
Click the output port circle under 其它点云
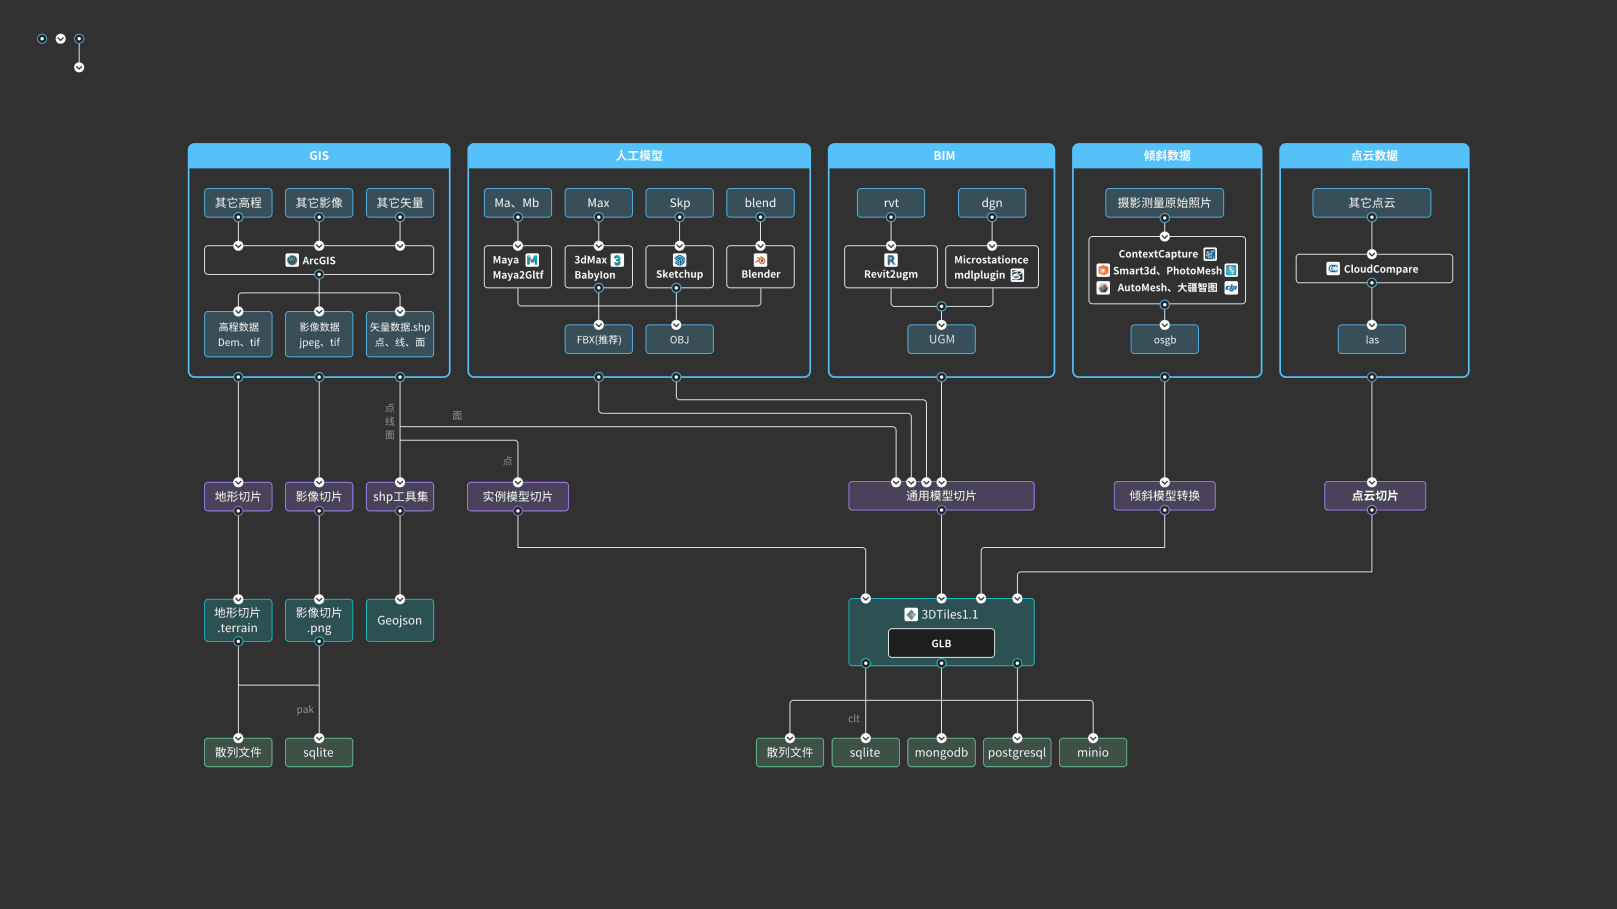coord(1372,217)
